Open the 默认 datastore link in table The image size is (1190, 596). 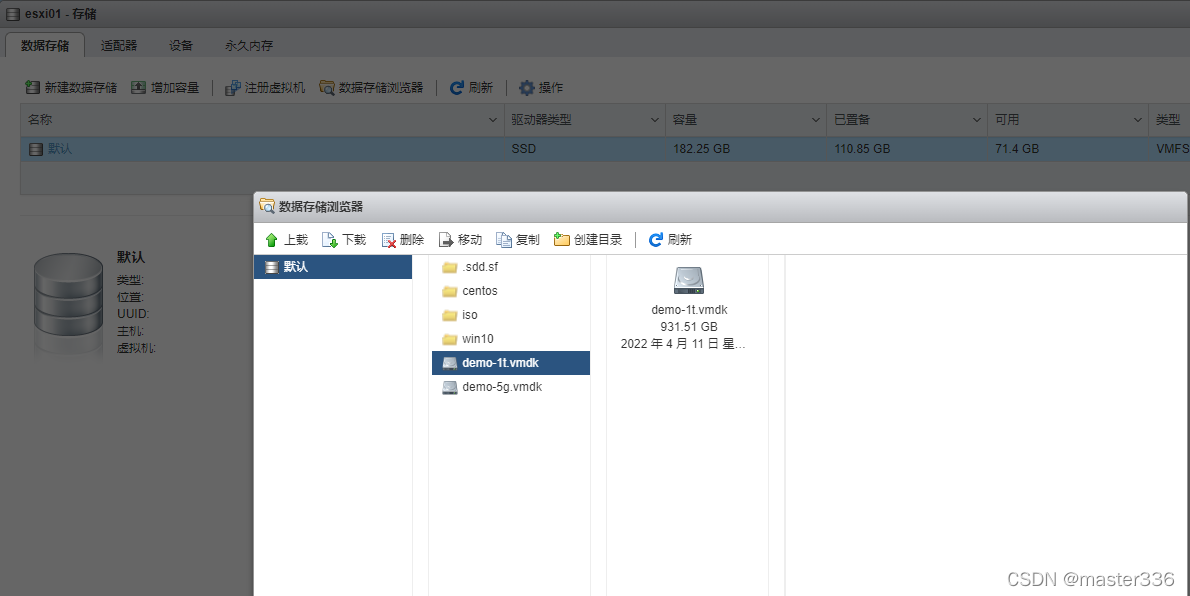tap(60, 149)
